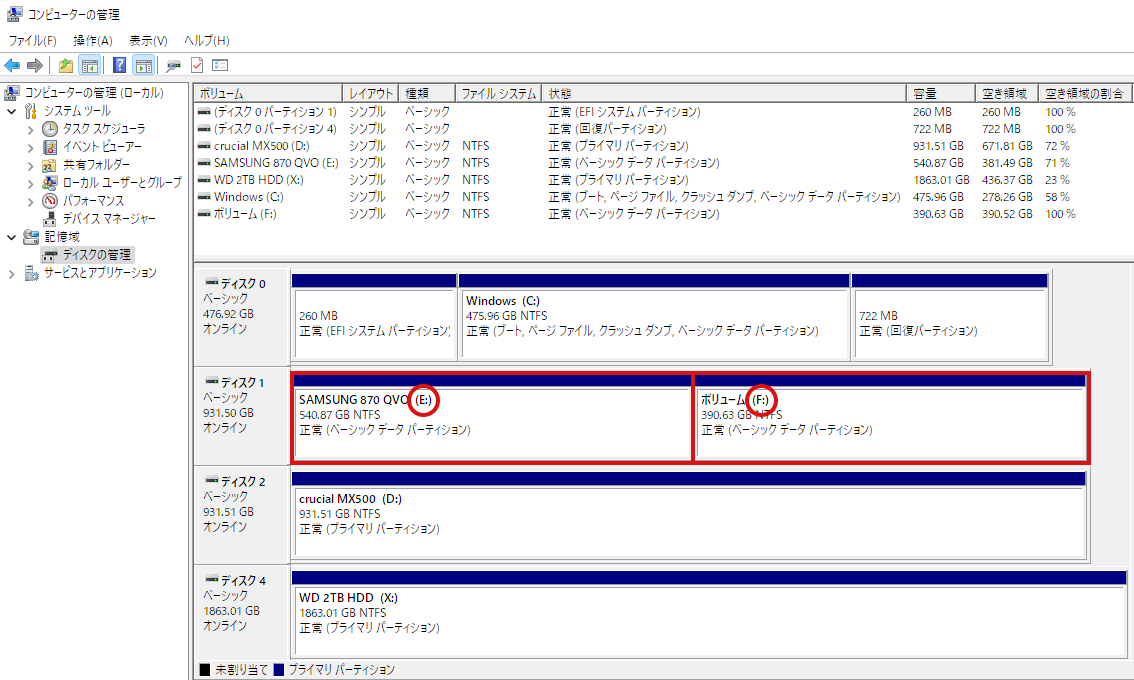Click the black unallocated legend swatch
The image size is (1134, 680).
click(x=205, y=670)
